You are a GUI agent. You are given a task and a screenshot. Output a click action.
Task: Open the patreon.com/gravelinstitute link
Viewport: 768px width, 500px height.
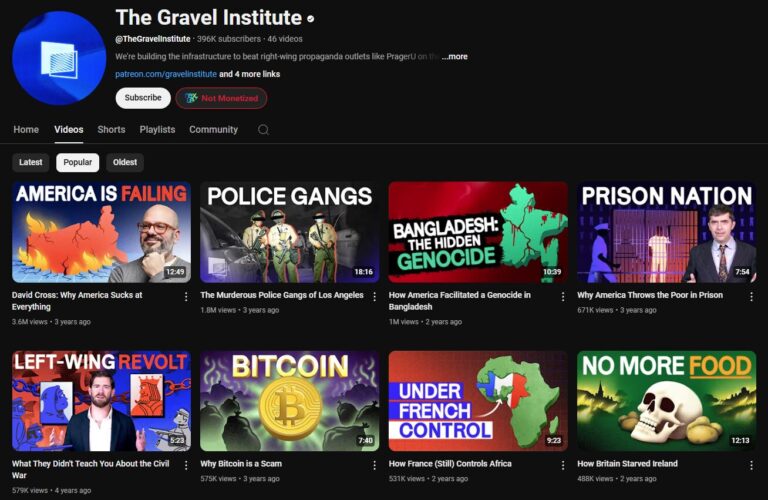tap(166, 74)
